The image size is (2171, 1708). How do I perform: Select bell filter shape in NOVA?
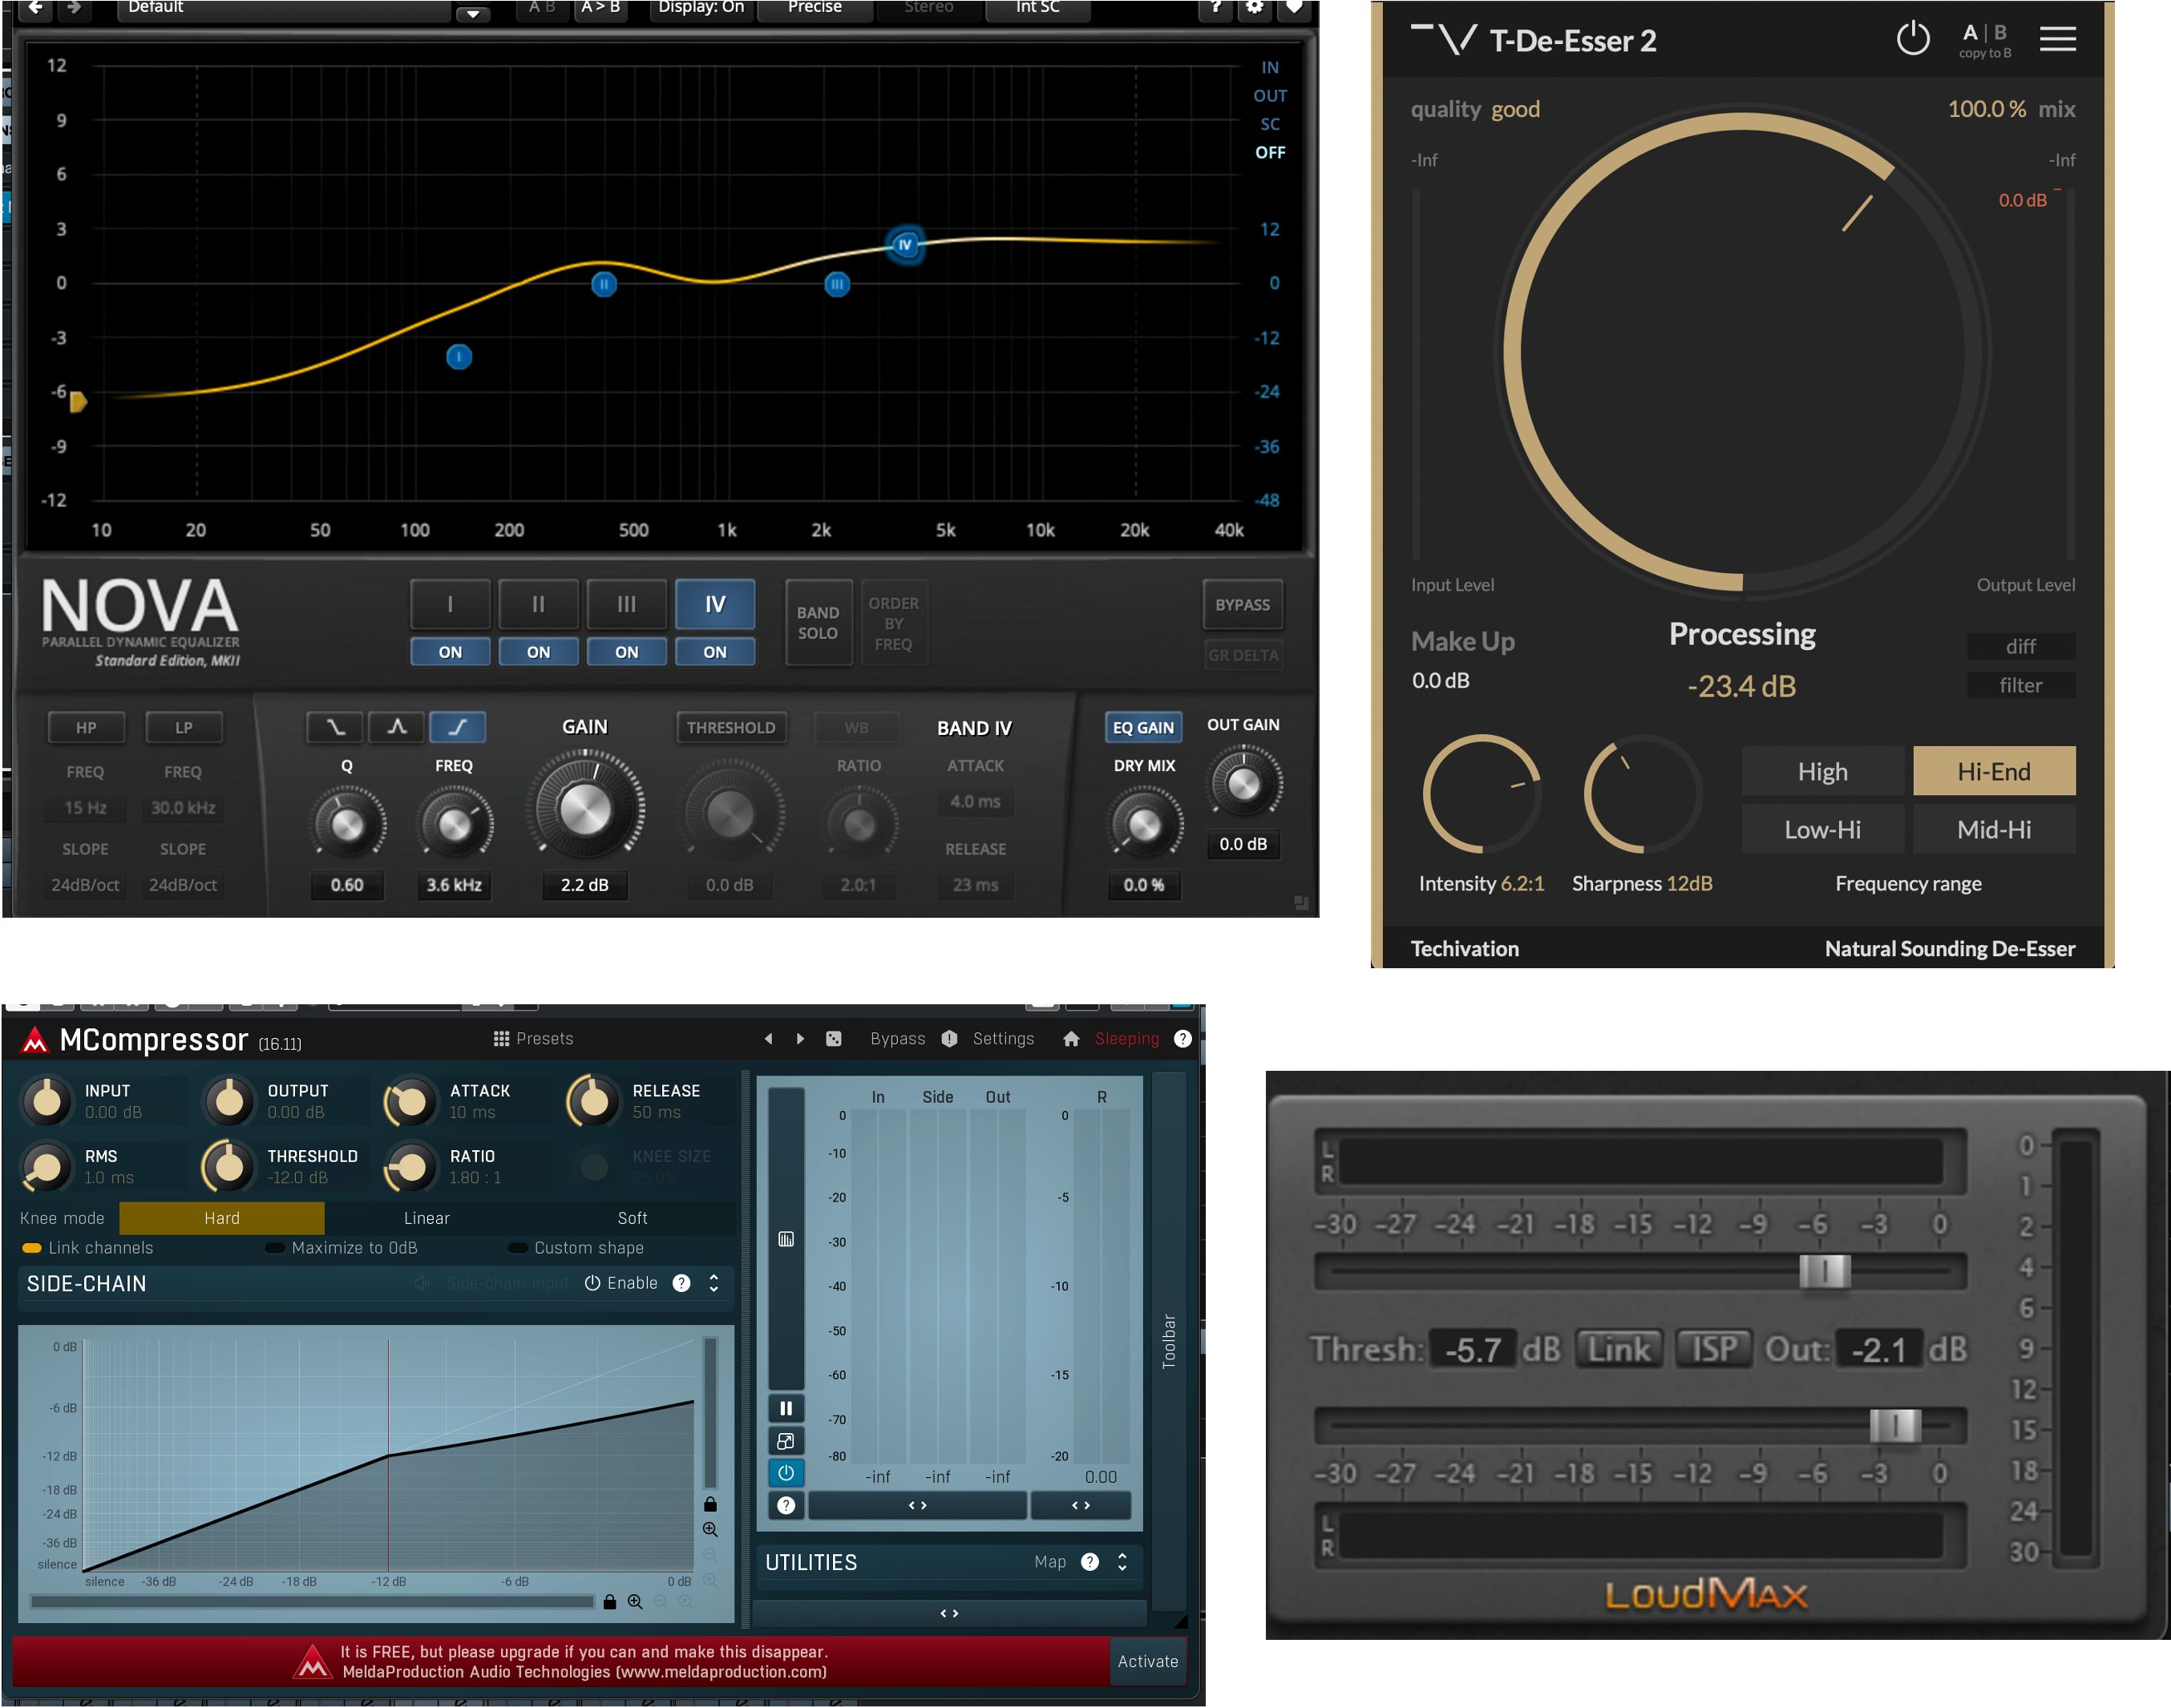(396, 727)
